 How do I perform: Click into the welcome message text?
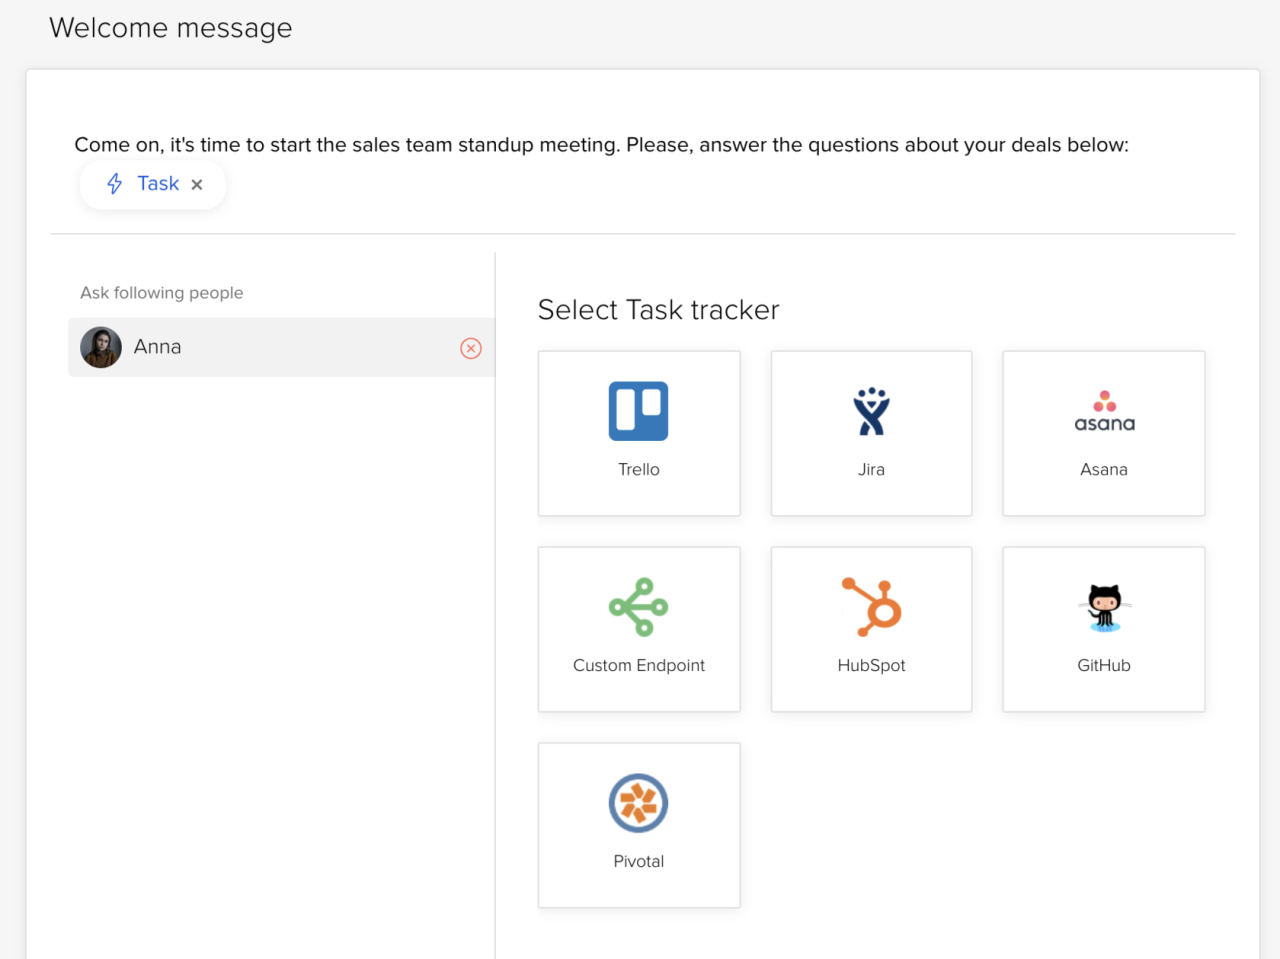coord(601,145)
